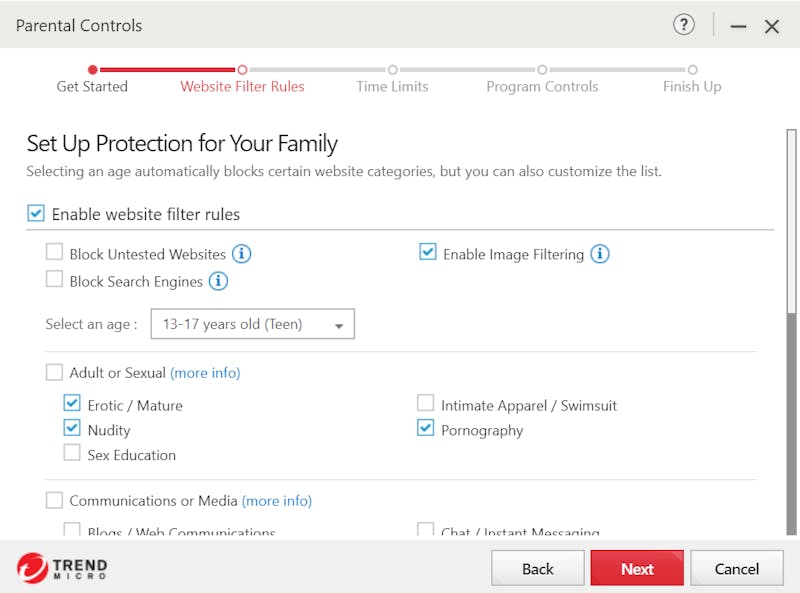This screenshot has height=593, width=800.
Task: Select the Adult or Sexual group checkbox
Action: pyautogui.click(x=54, y=372)
